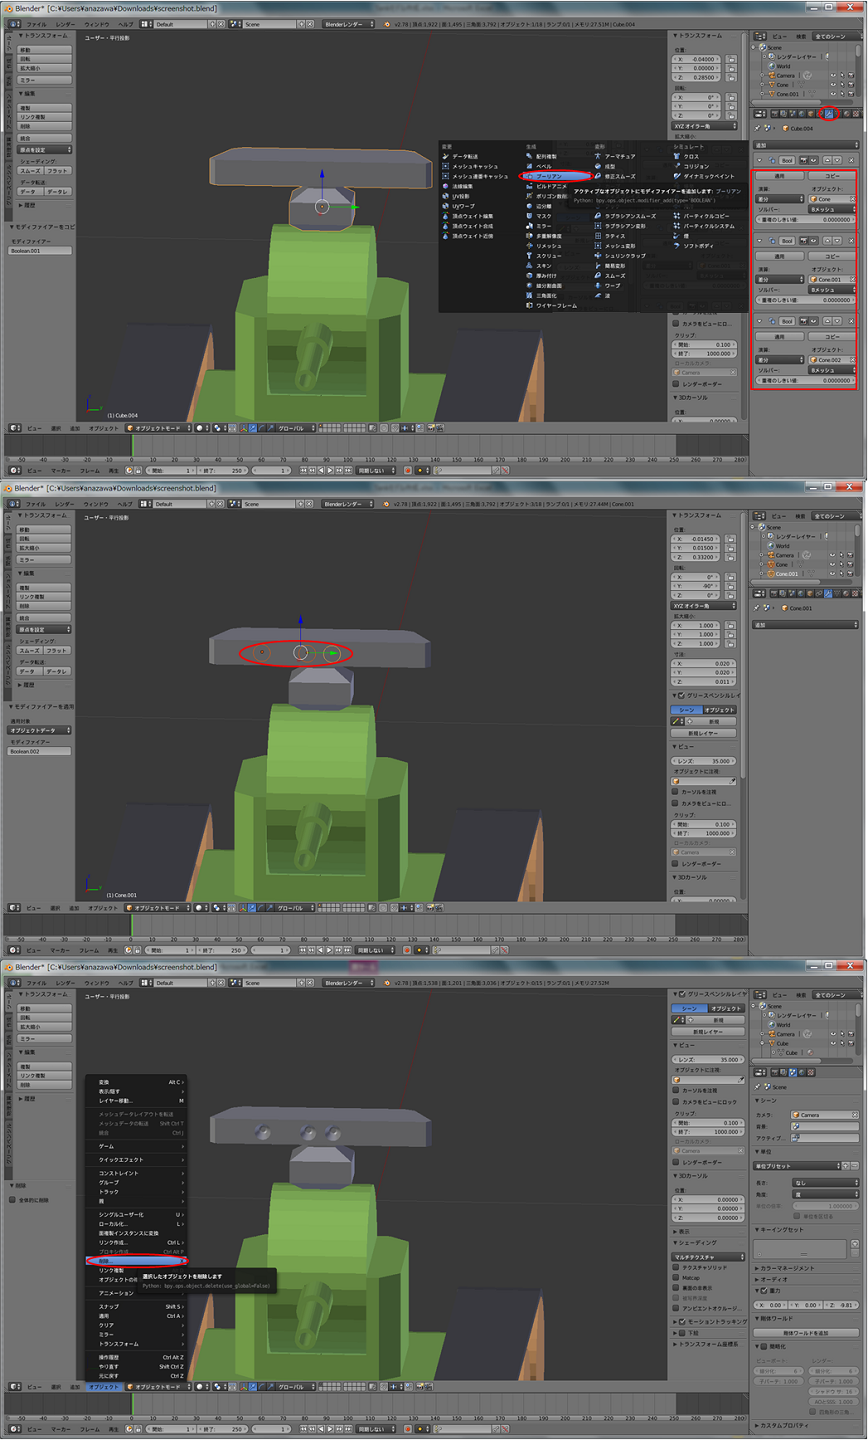
Task: Open the circled wrench Modifiers properties tab
Action: 829,114
